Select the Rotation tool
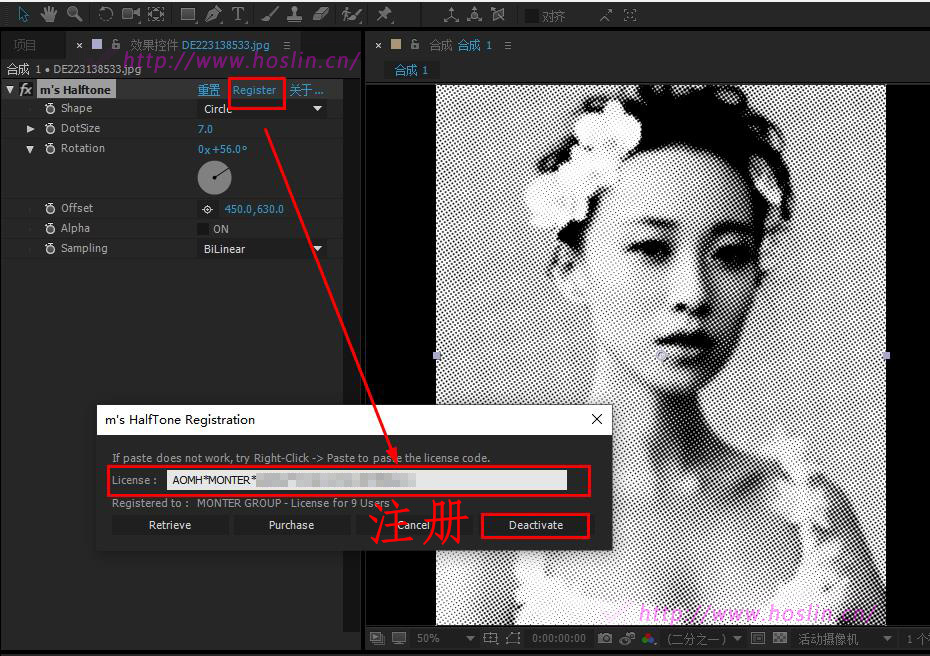 [105, 14]
